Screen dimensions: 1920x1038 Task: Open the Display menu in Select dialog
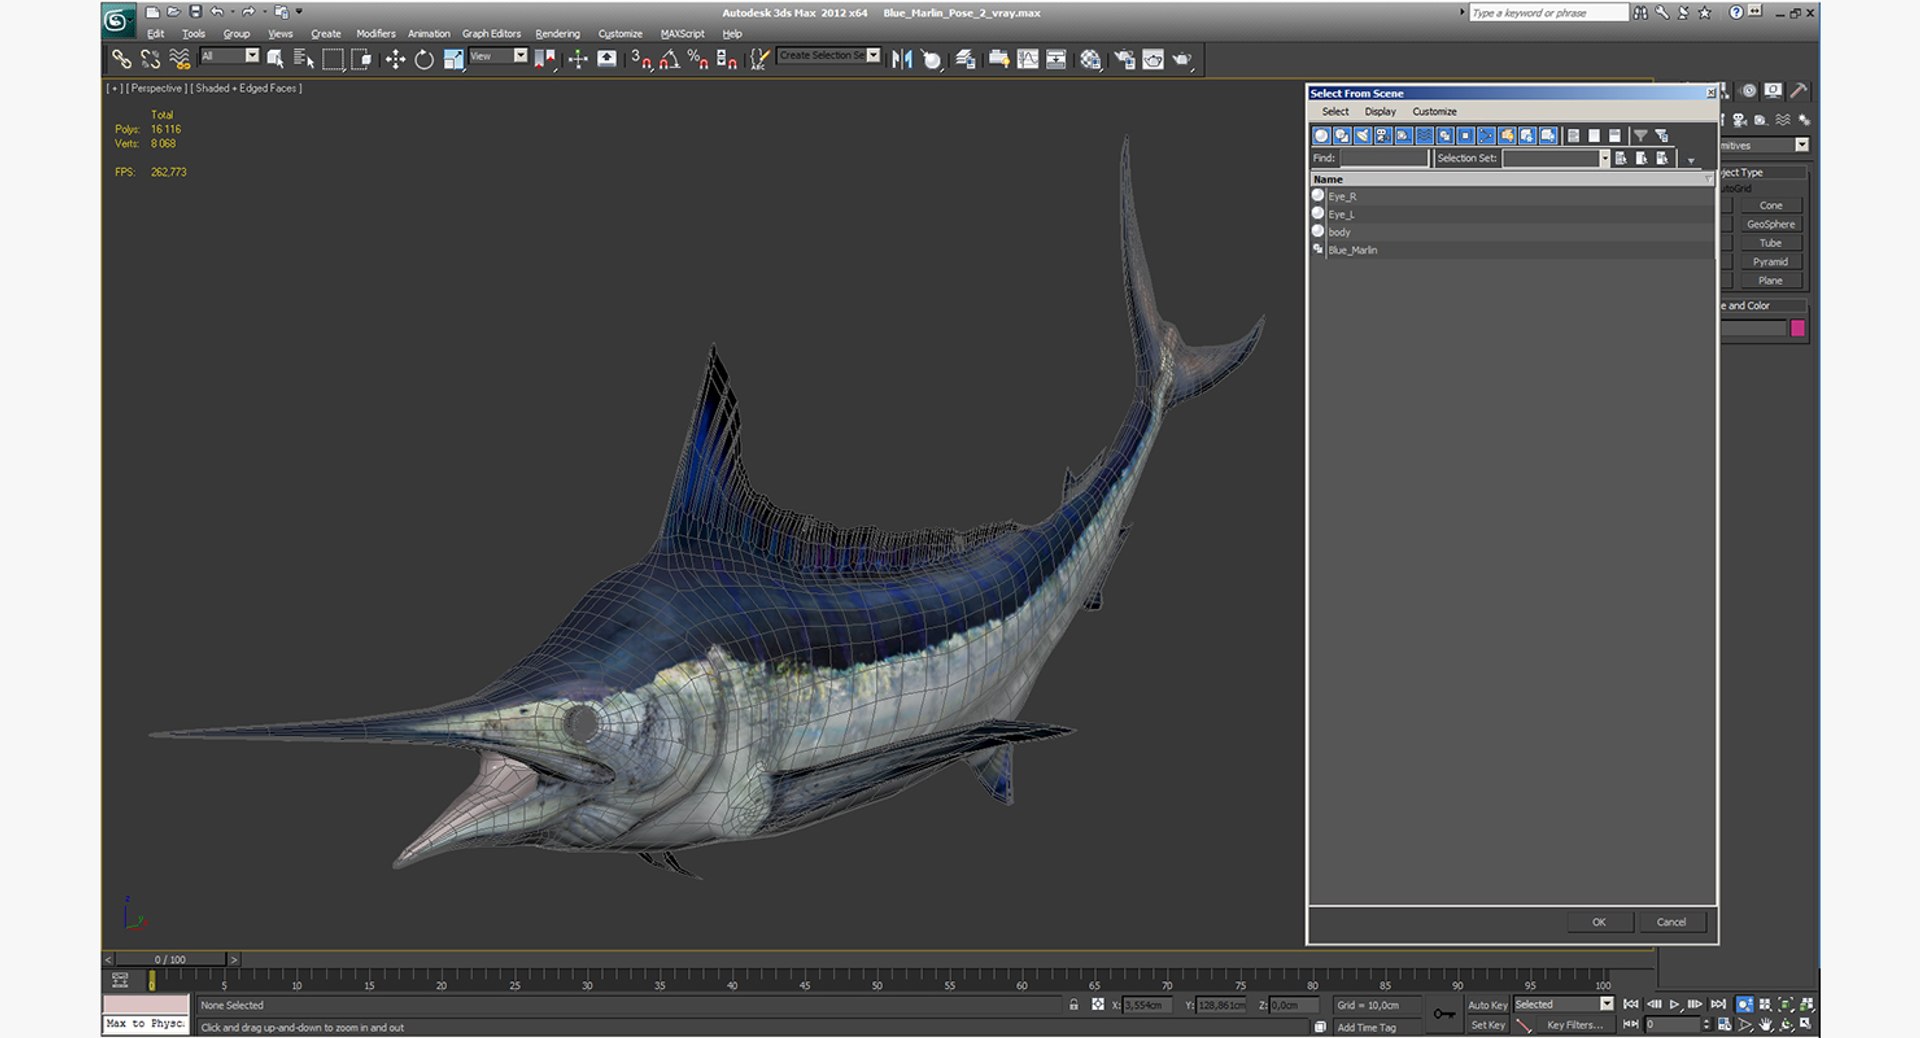click(x=1380, y=111)
